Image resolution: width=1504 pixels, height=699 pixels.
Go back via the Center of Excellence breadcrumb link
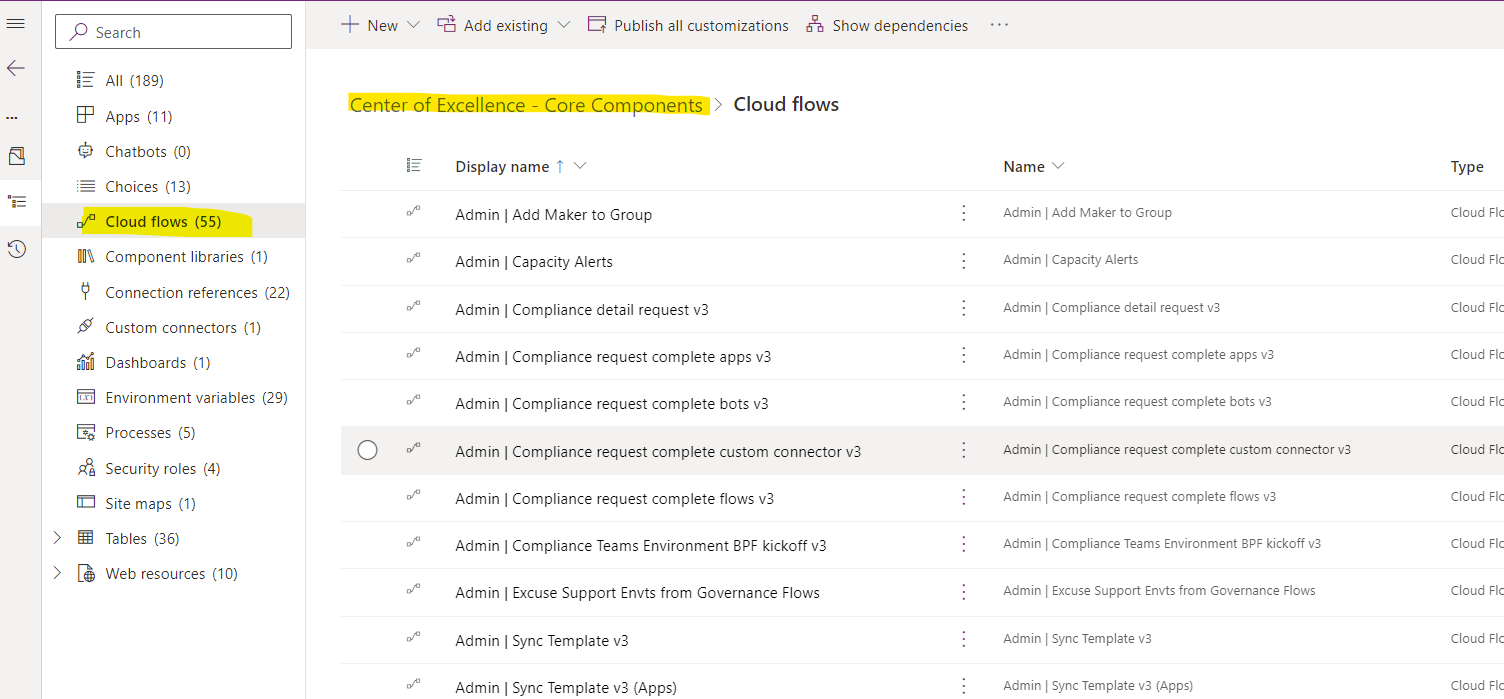527,104
